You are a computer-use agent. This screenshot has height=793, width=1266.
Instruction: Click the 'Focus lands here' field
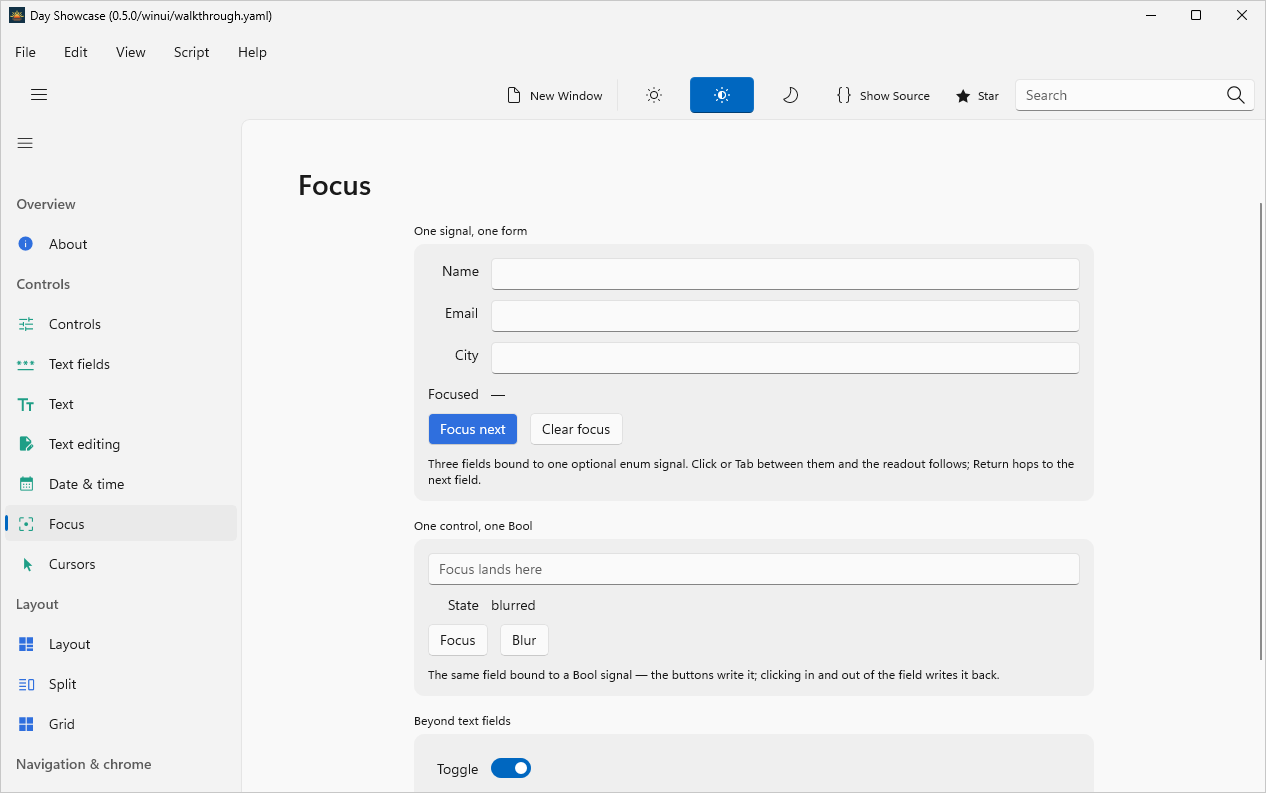coord(754,569)
